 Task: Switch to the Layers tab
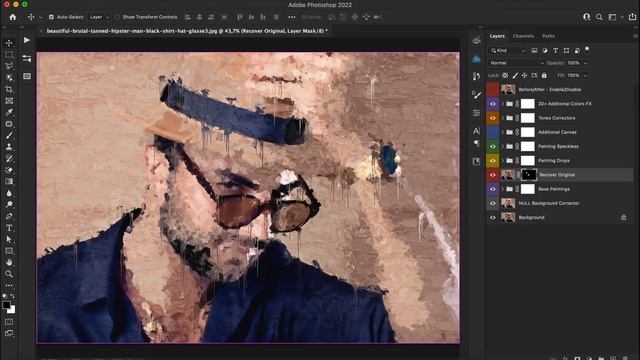tap(497, 36)
